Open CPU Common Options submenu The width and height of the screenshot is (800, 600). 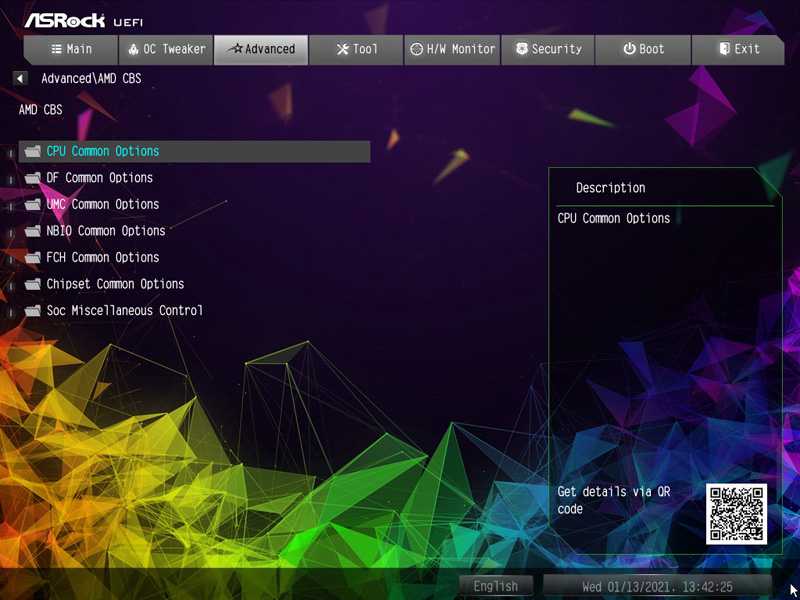[x=194, y=152]
